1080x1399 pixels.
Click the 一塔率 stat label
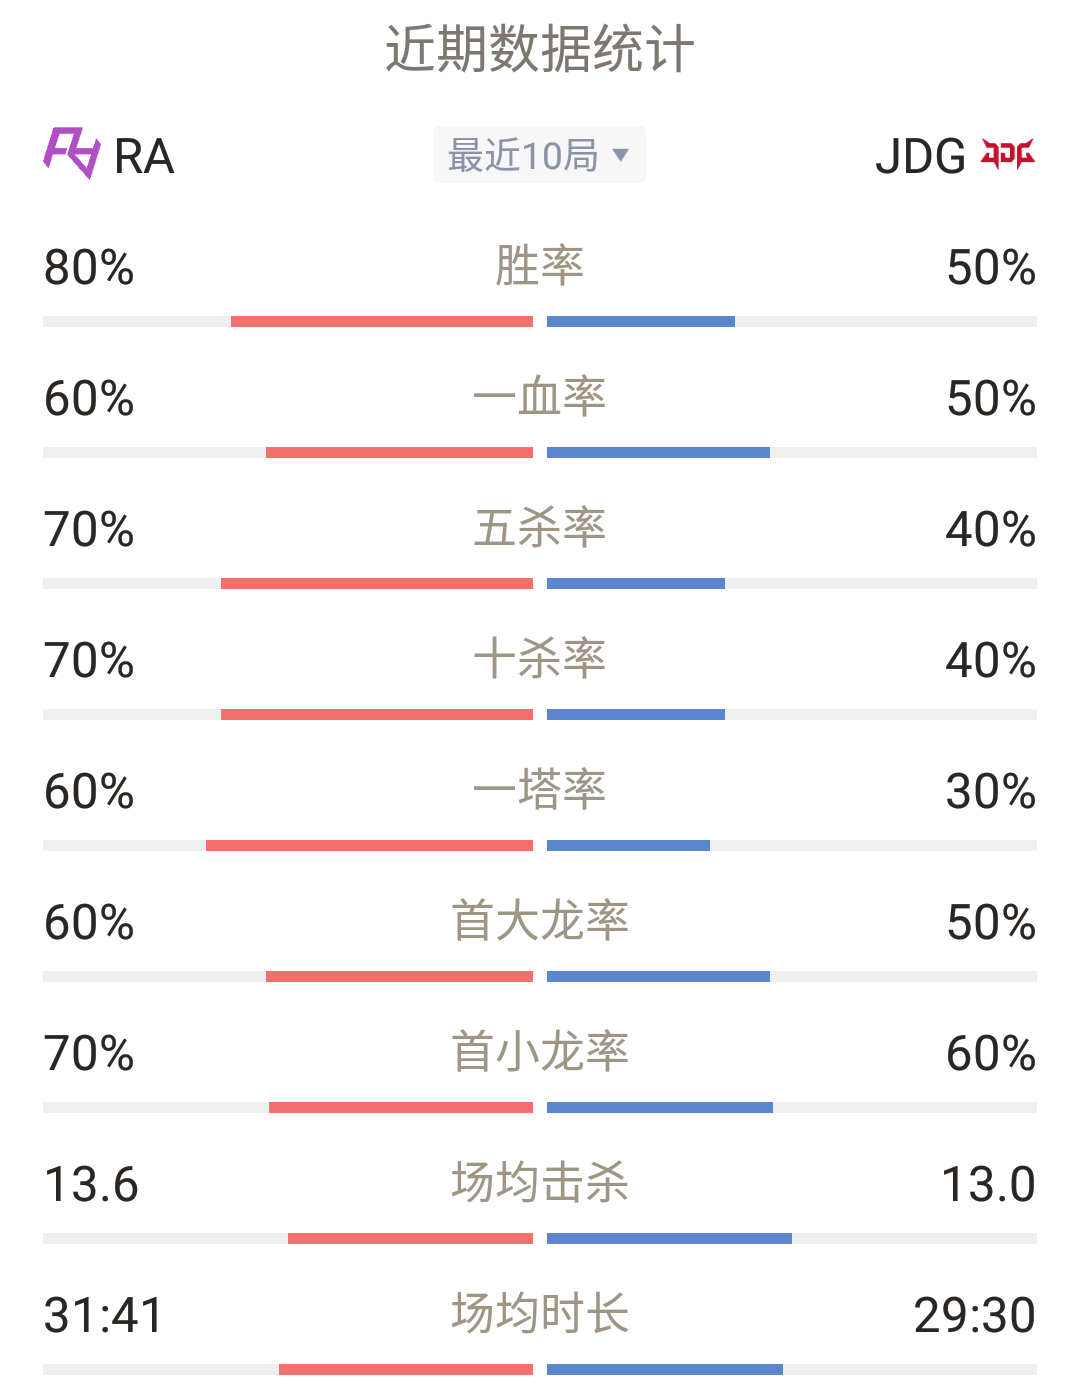pos(540,790)
